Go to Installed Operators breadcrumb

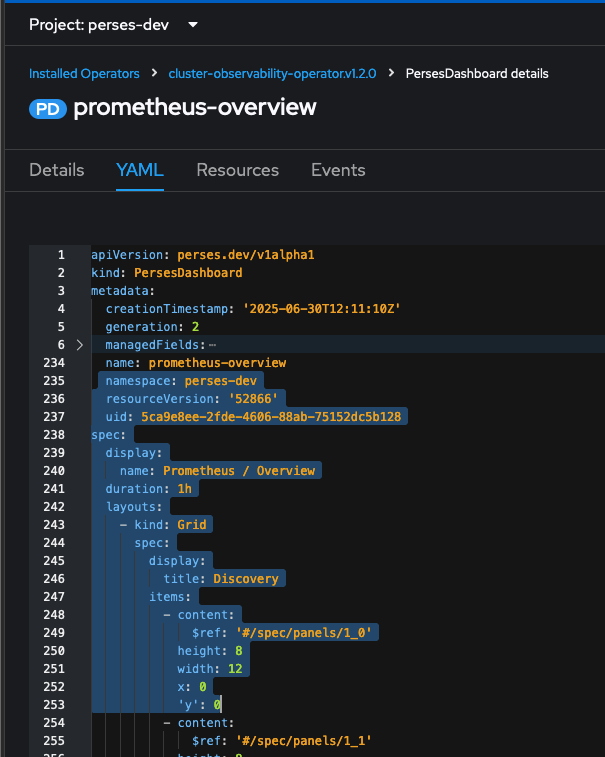point(84,74)
